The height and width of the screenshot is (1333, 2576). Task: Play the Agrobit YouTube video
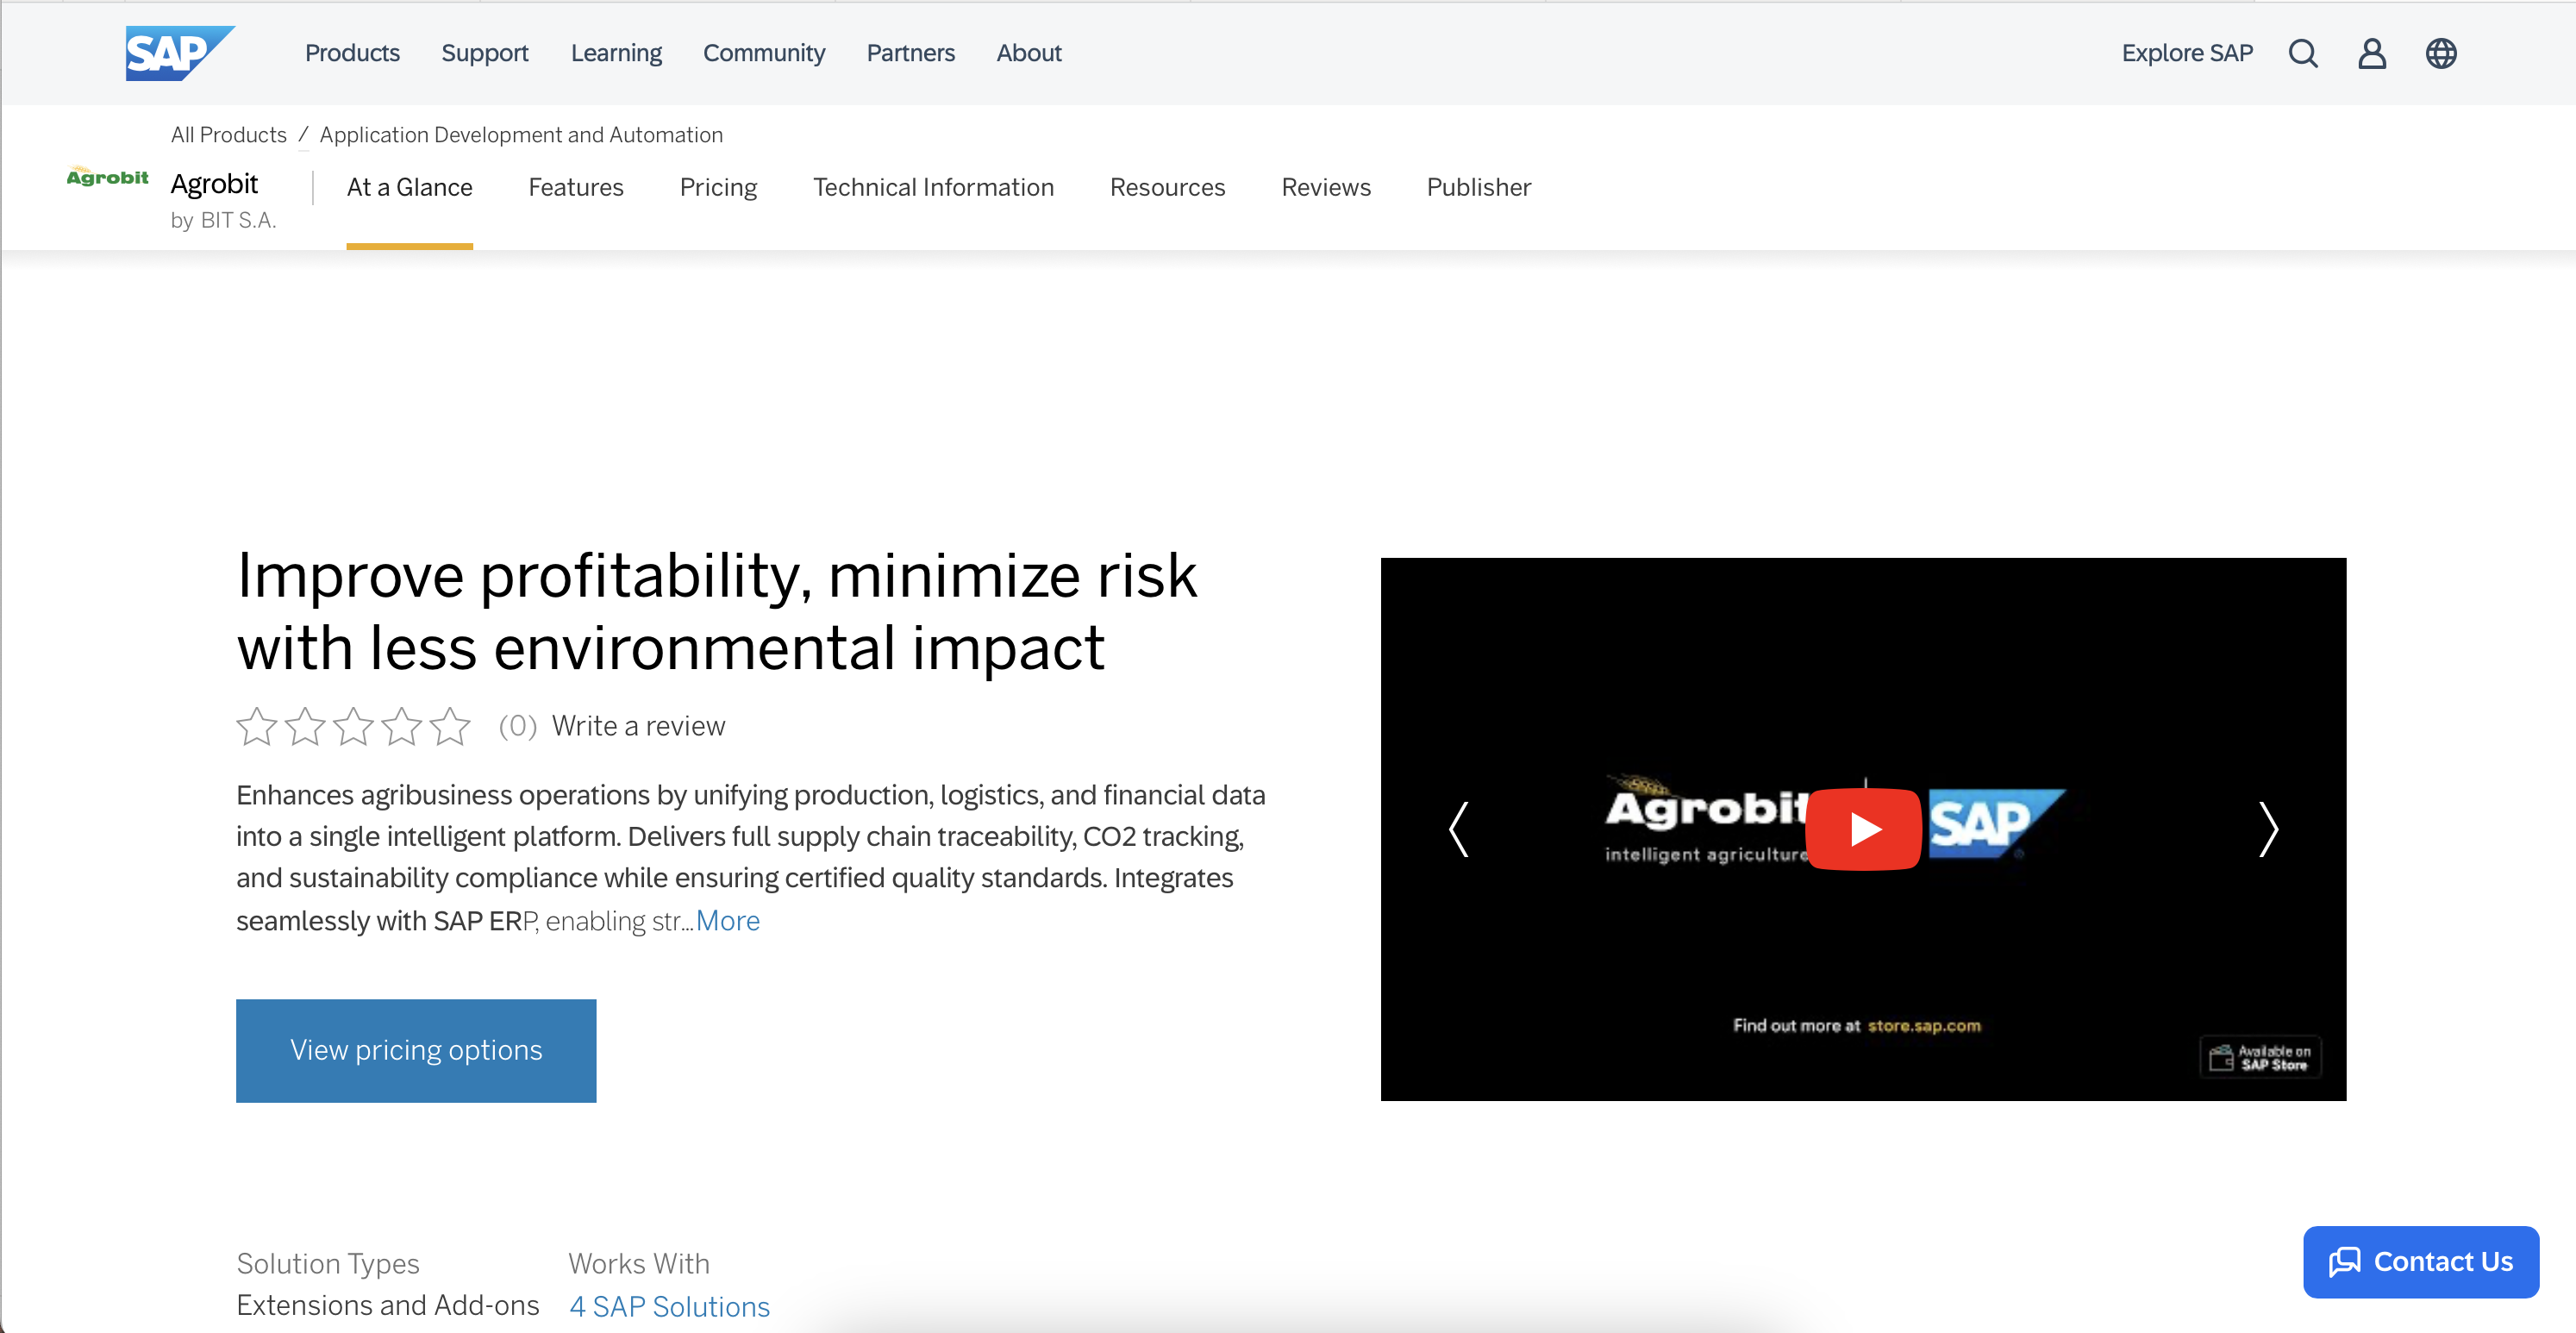tap(1863, 829)
